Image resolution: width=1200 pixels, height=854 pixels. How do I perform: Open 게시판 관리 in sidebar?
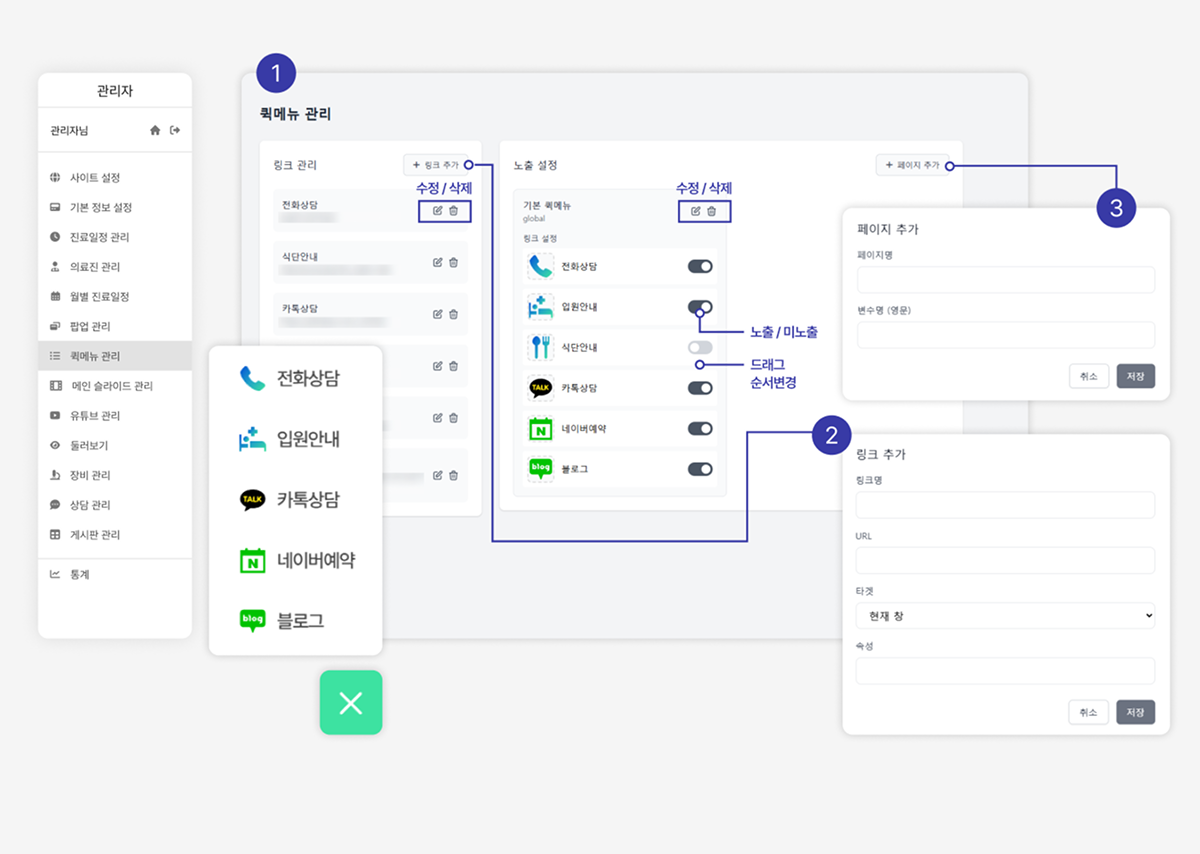pyautogui.click(x=115, y=535)
